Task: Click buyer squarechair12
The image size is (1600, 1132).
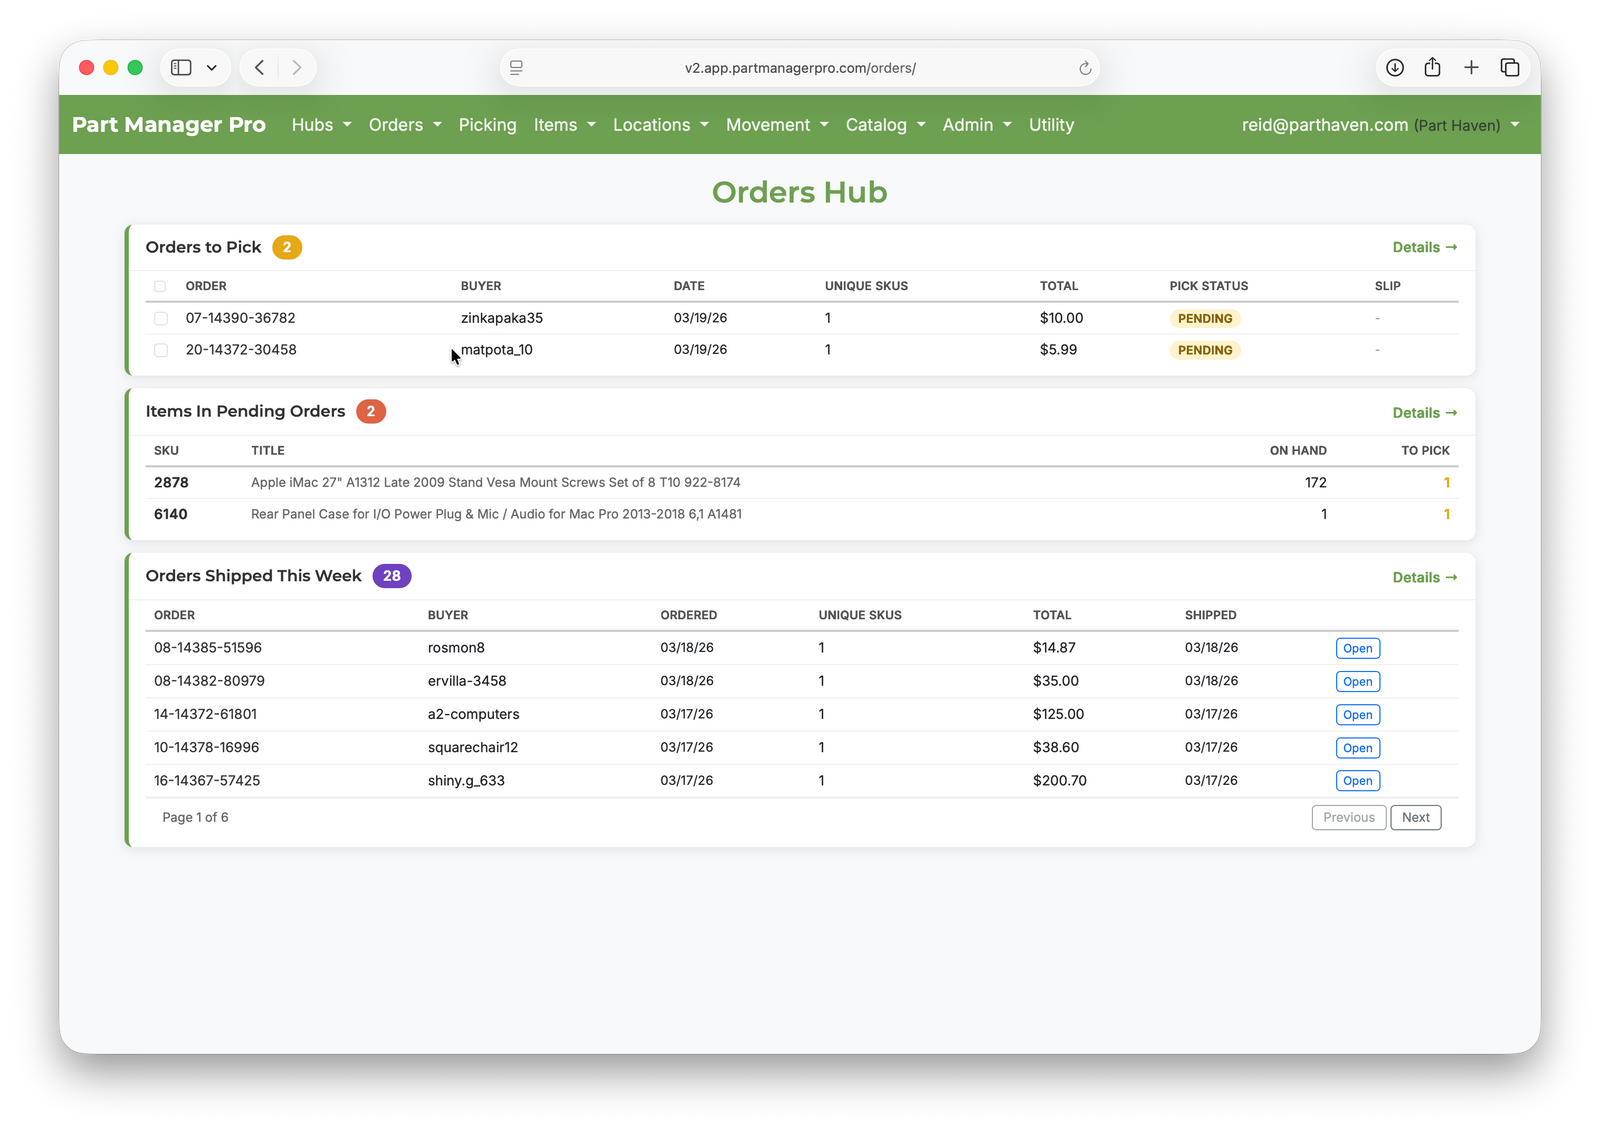Action: [473, 747]
